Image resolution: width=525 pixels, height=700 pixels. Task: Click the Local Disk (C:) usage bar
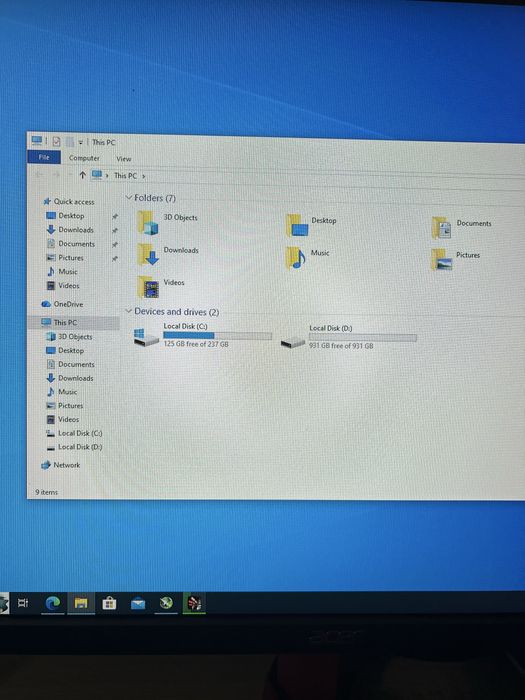tap(217, 336)
